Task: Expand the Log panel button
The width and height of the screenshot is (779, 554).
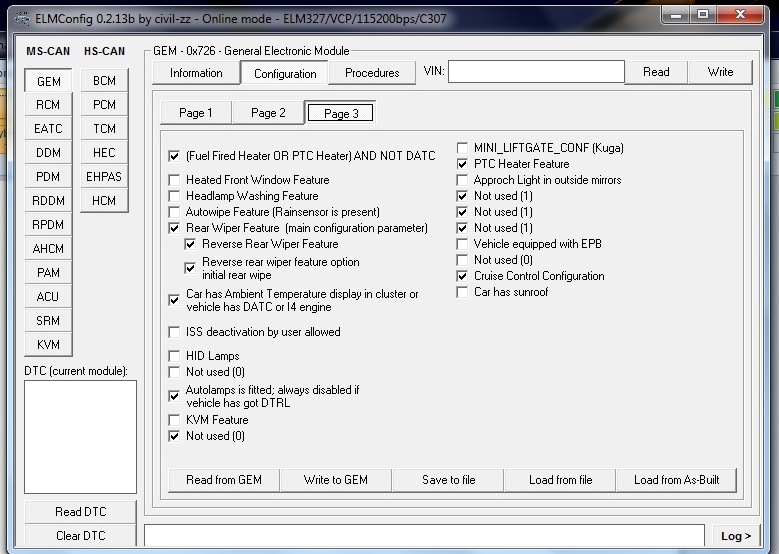Action: (x=736, y=536)
